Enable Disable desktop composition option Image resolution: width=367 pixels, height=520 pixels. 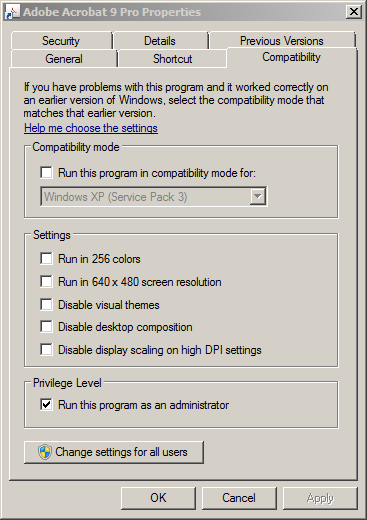(46, 327)
